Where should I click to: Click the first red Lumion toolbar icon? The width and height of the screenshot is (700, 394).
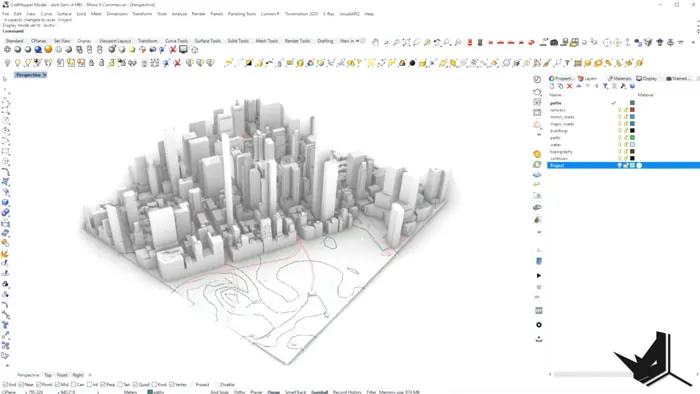point(470,42)
